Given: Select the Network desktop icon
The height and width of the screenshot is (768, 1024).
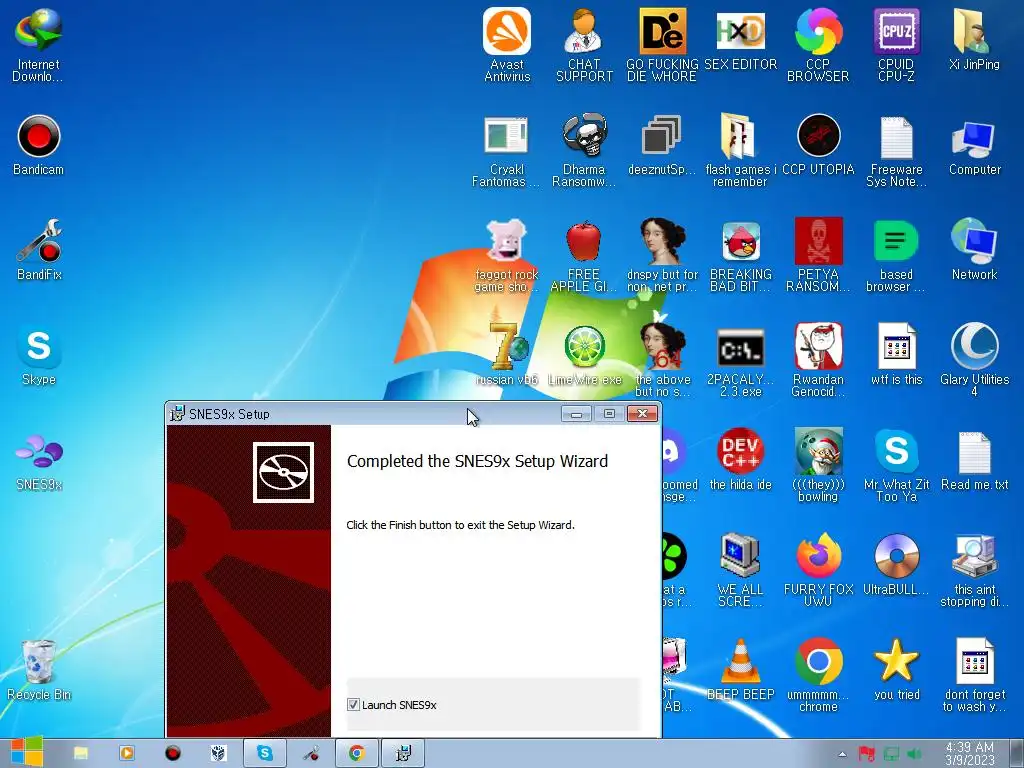Looking at the screenshot, I should pos(974,250).
